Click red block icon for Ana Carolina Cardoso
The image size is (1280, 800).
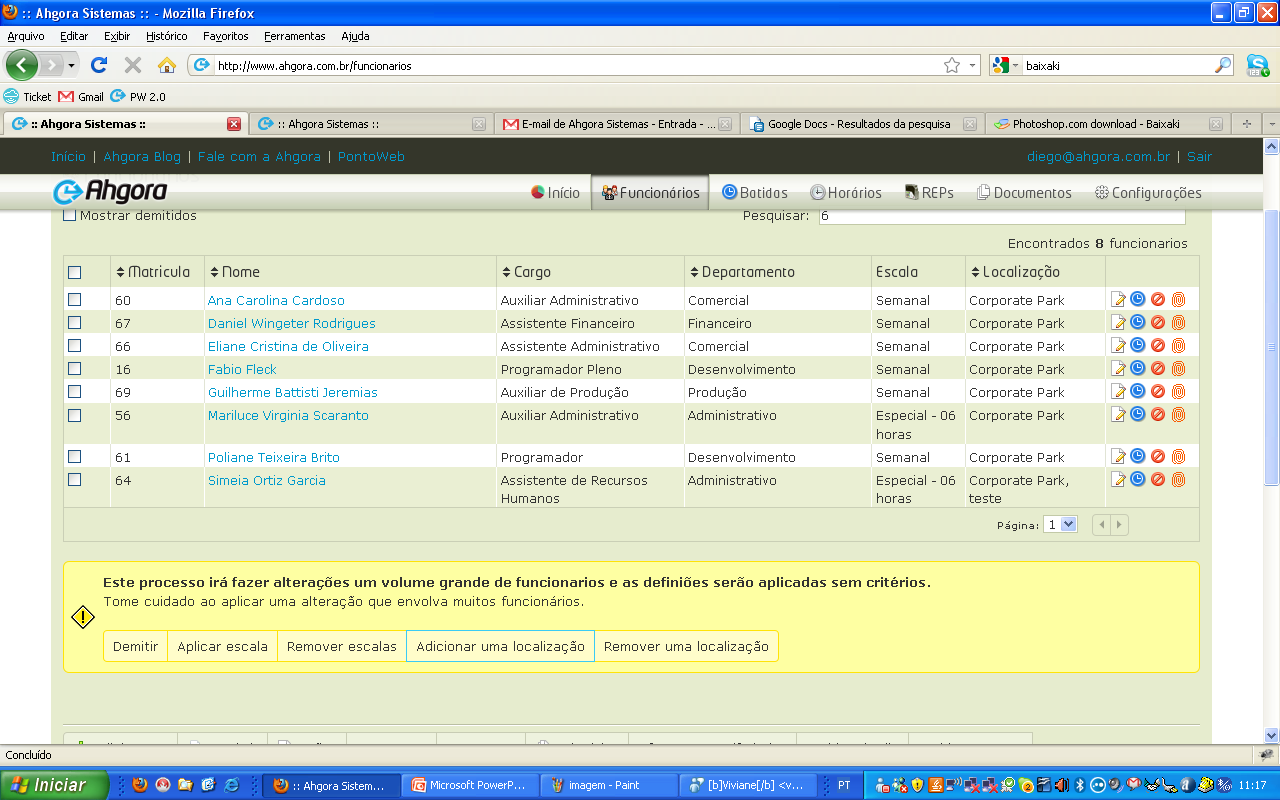tap(1158, 299)
